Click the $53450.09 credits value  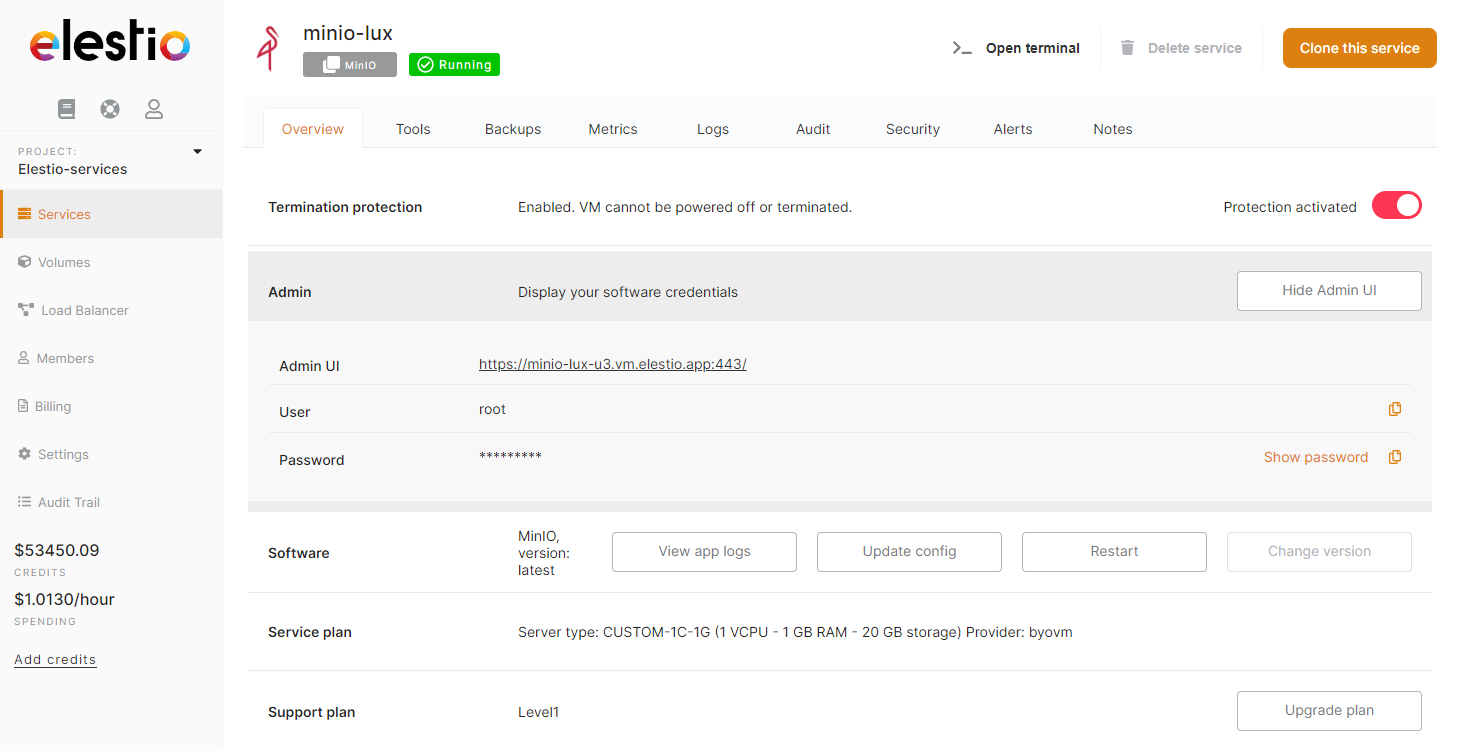pos(57,550)
